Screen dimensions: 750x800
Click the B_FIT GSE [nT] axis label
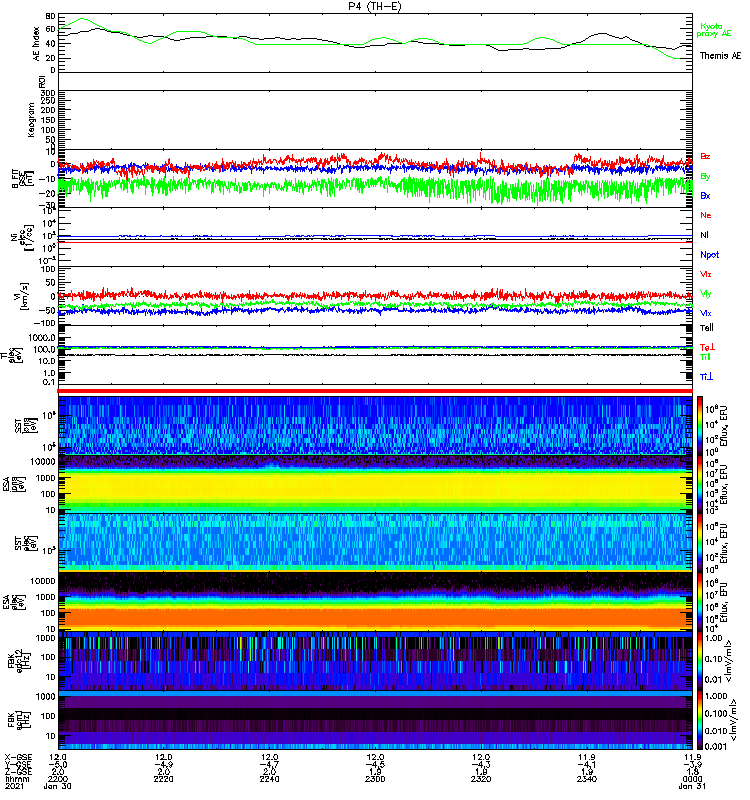(21, 179)
